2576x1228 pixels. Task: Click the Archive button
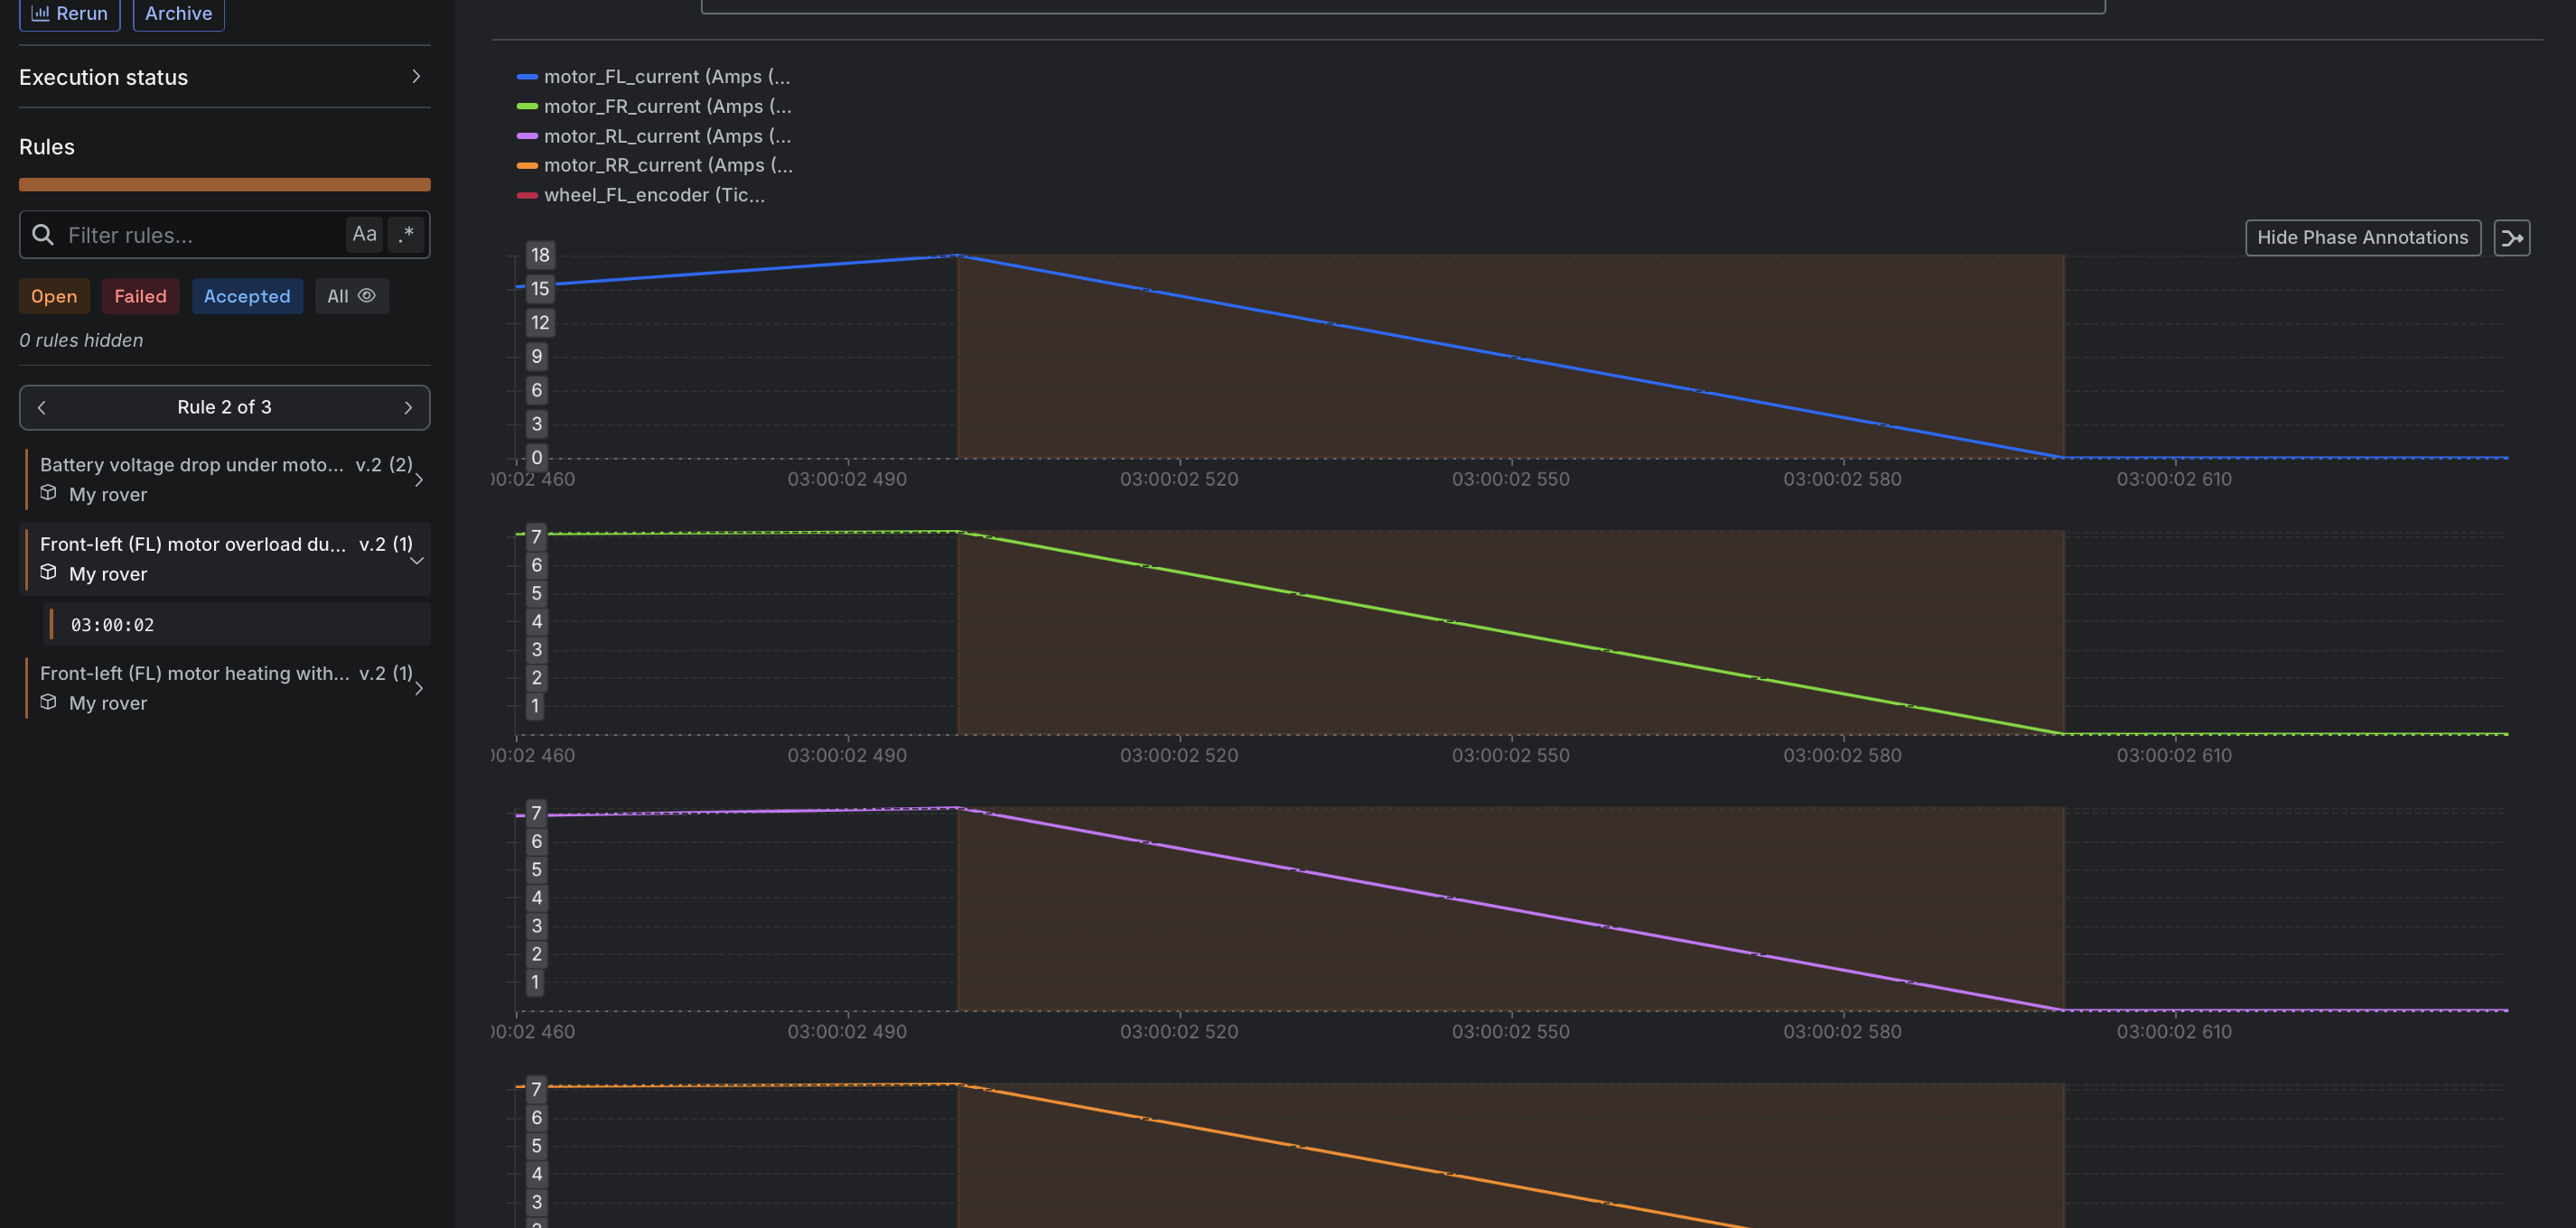pyautogui.click(x=178, y=13)
